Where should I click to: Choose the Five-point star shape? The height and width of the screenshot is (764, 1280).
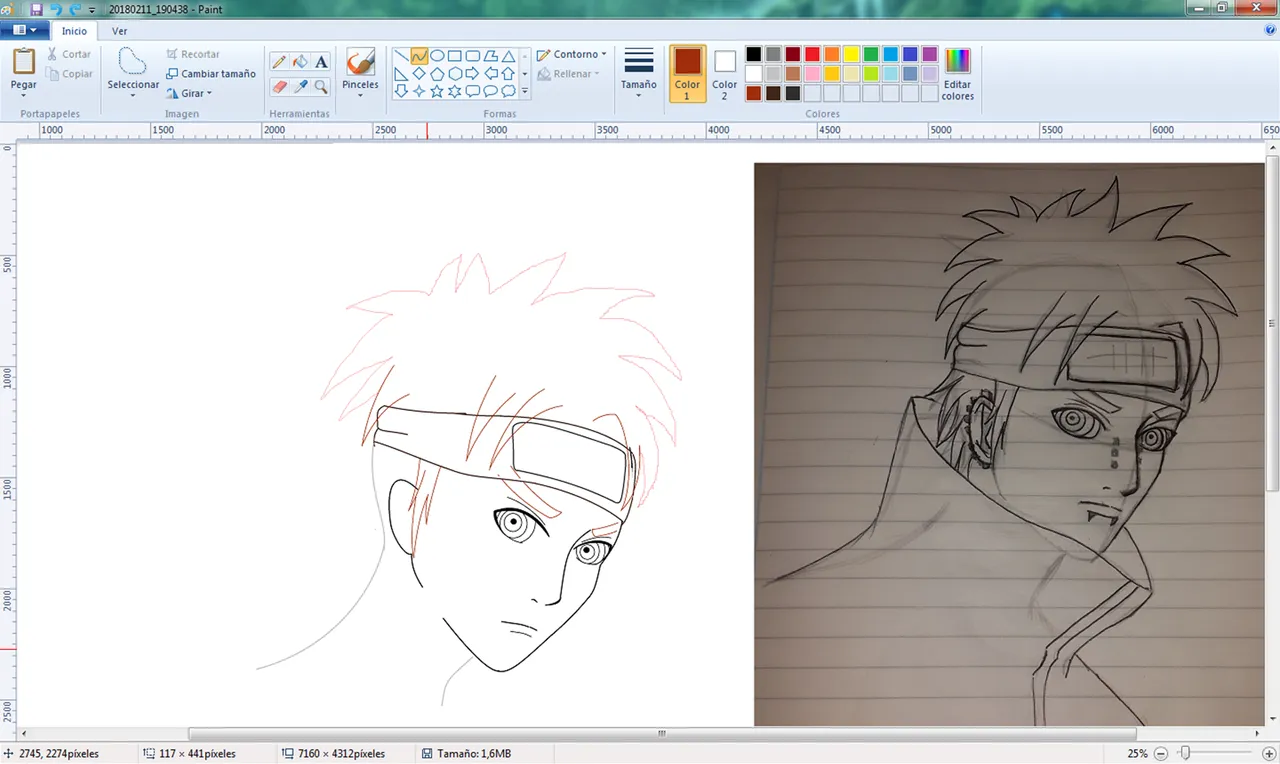click(x=437, y=91)
